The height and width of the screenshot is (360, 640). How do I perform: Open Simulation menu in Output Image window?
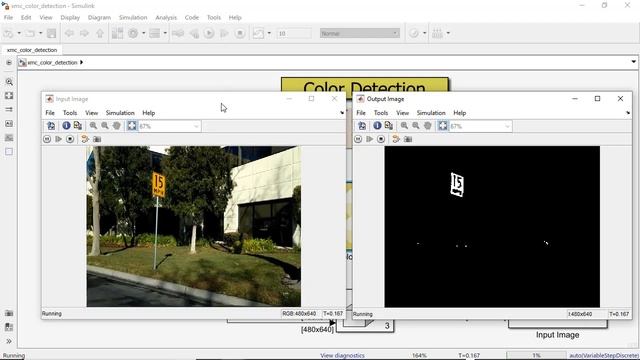pos(431,113)
